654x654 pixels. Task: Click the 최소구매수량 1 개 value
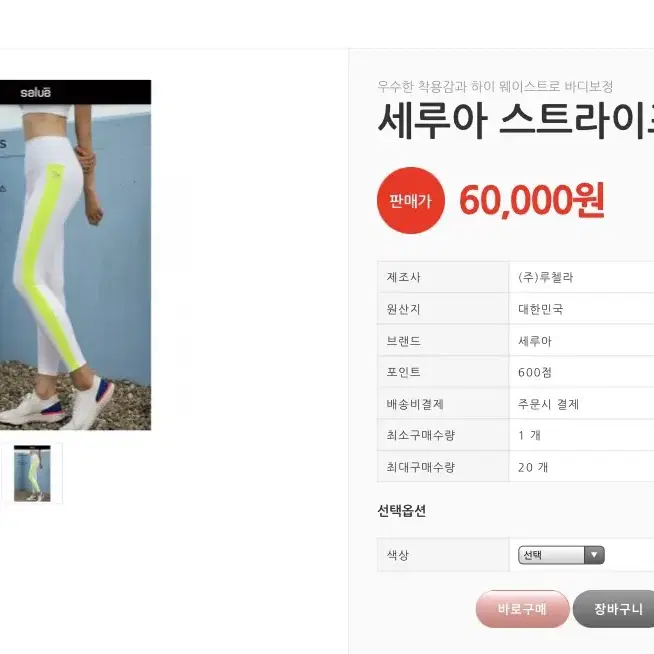[530, 435]
